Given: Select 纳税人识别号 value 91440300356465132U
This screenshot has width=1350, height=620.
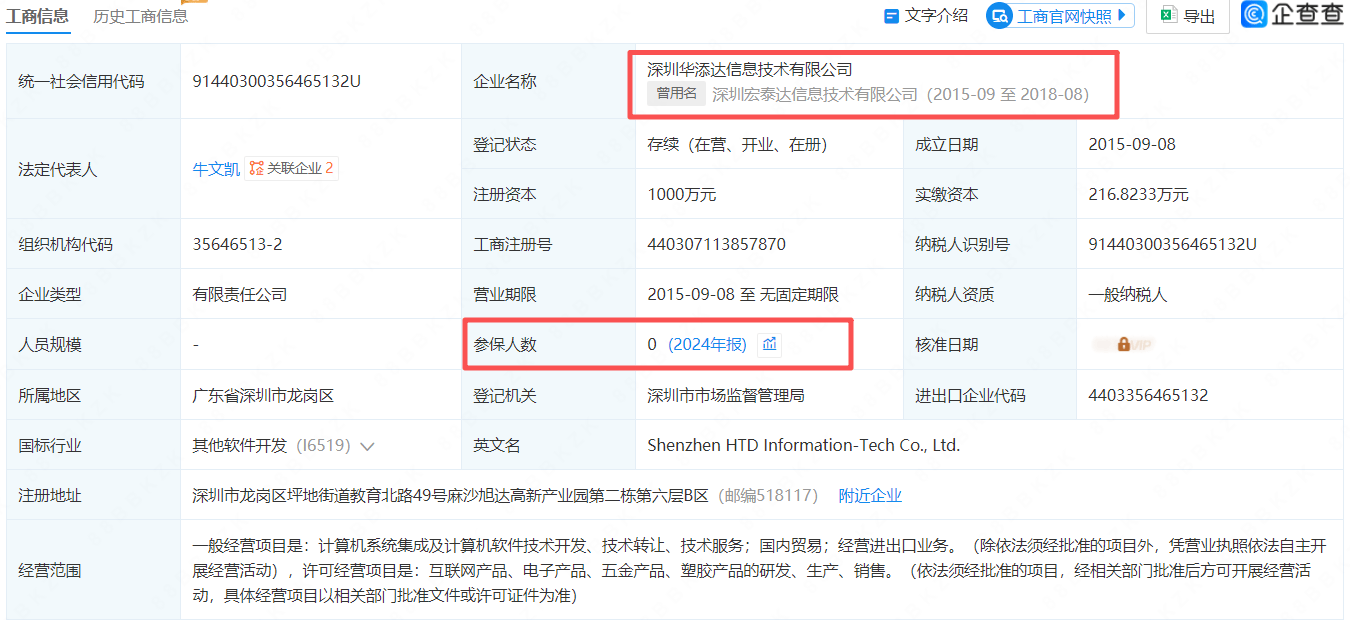Looking at the screenshot, I should (1173, 244).
